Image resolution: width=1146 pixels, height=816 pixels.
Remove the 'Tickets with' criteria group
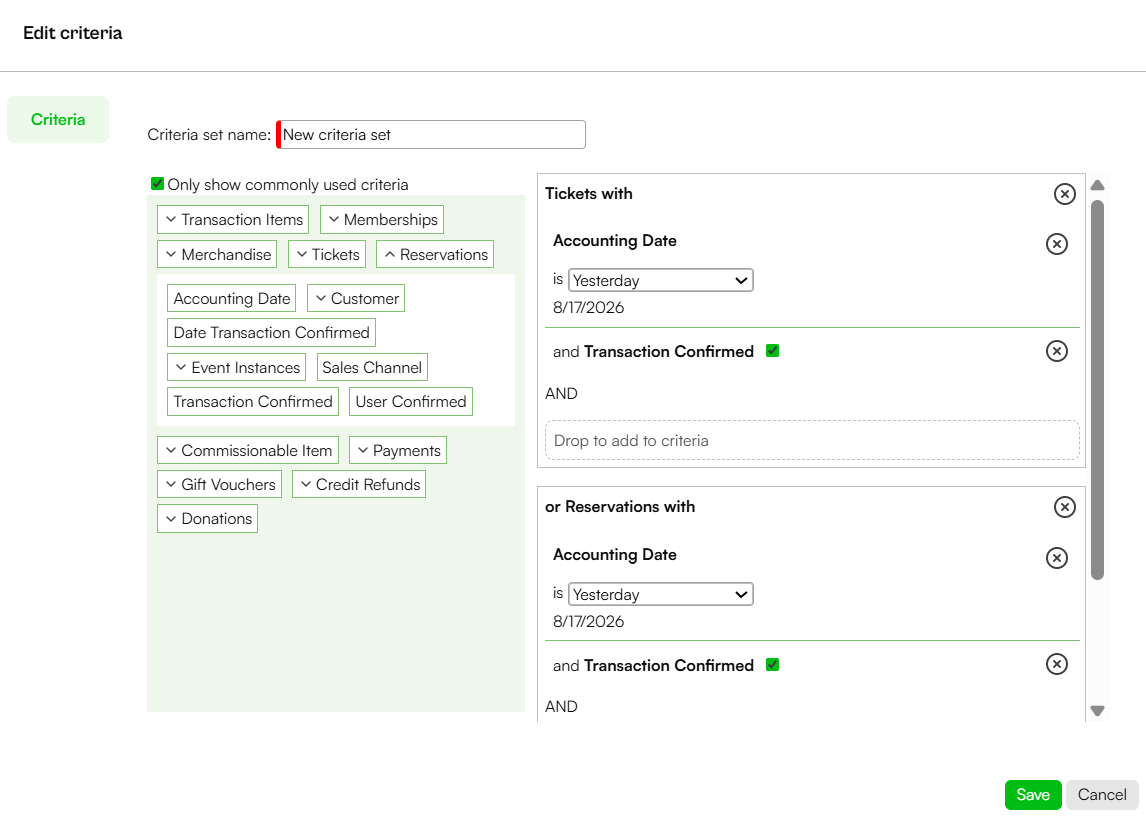pos(1064,194)
